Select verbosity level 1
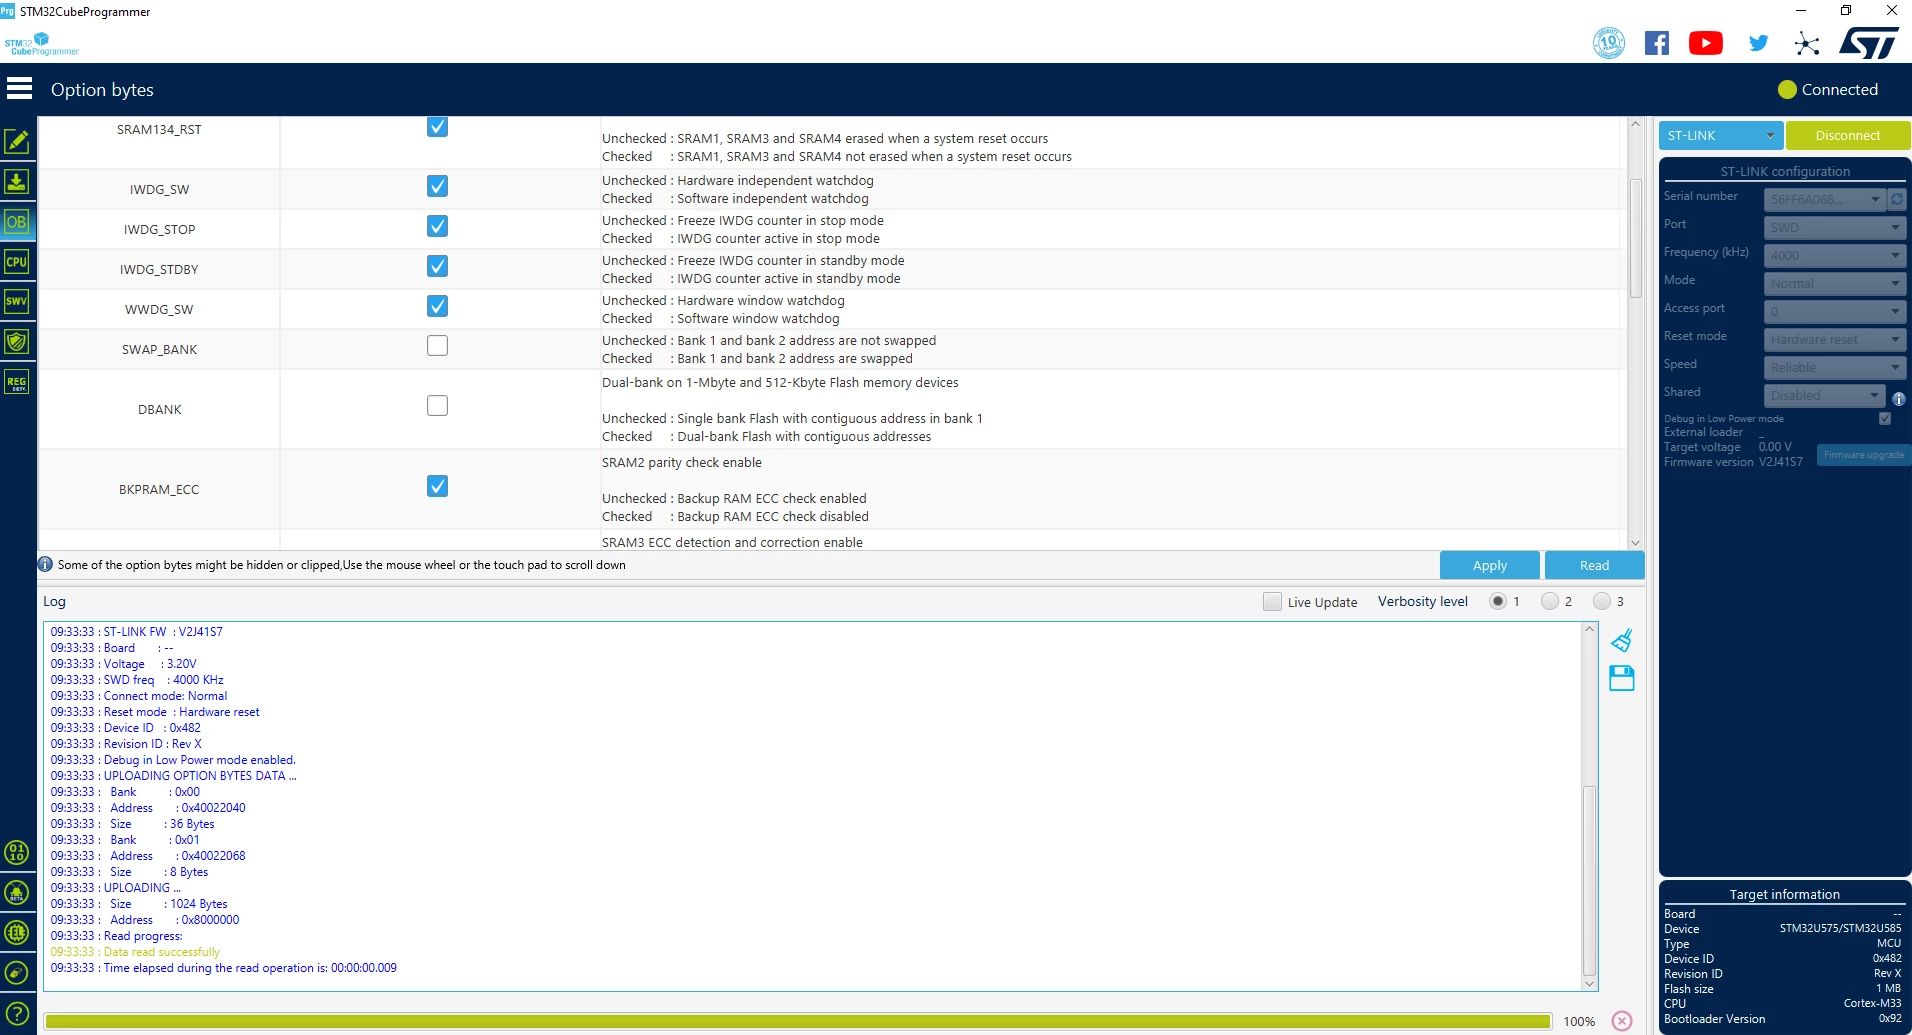Image resolution: width=1912 pixels, height=1035 pixels. (x=1498, y=601)
